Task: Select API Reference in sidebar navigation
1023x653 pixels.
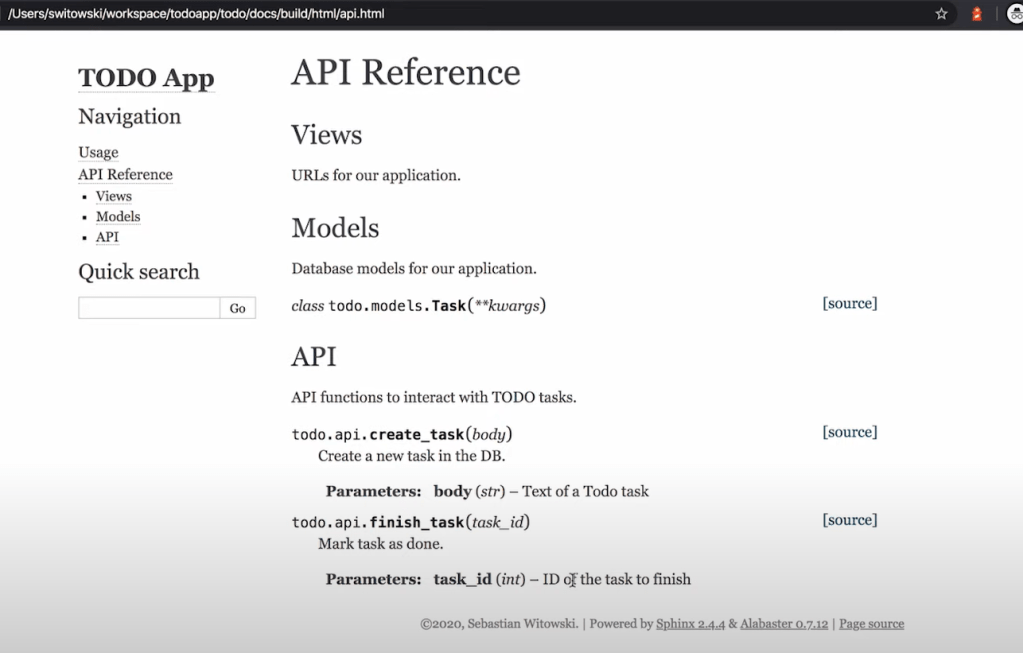Action: coord(125,174)
